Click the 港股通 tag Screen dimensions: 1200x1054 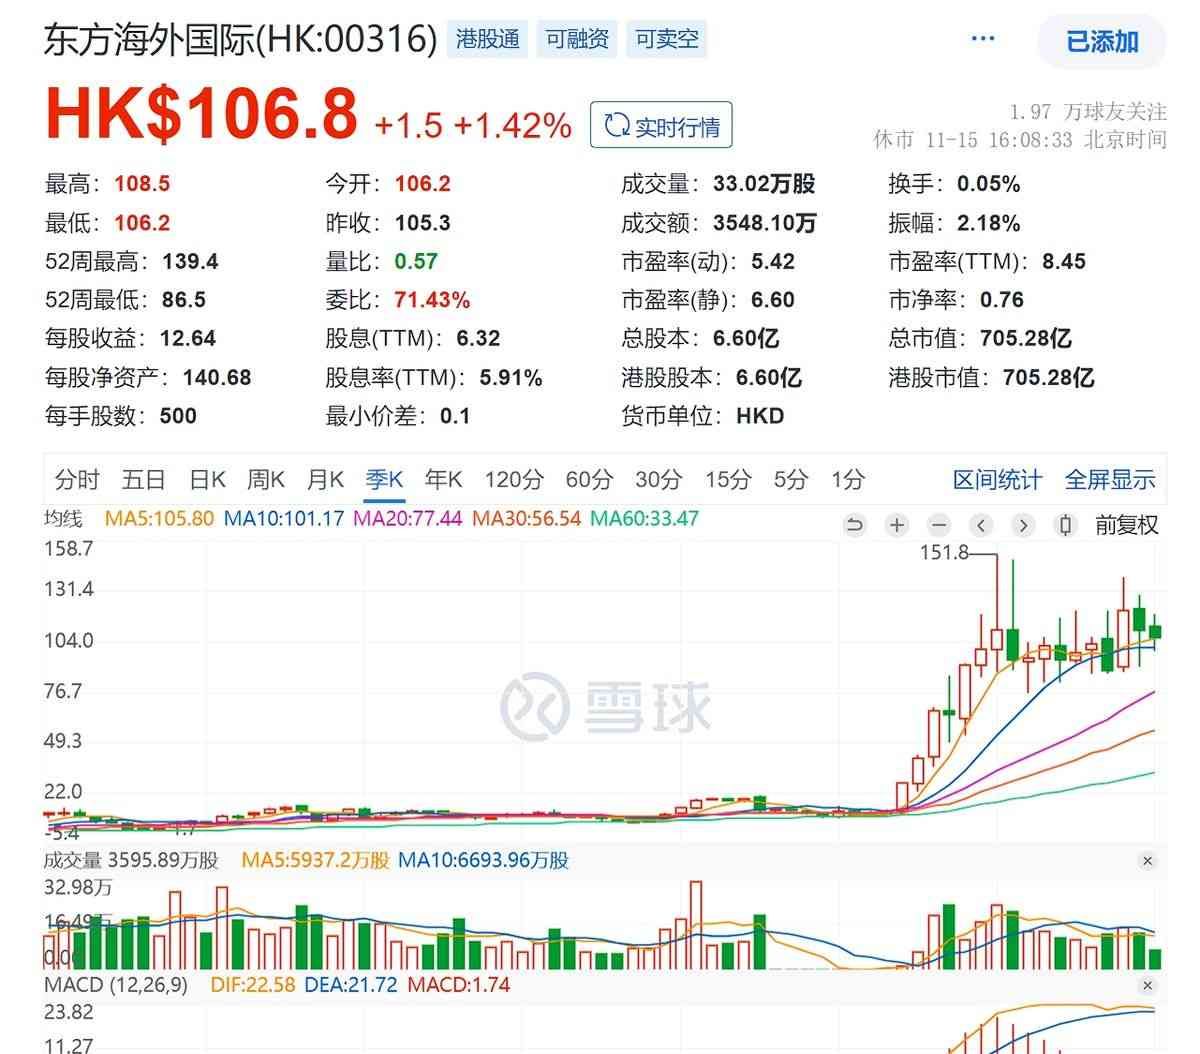(488, 39)
